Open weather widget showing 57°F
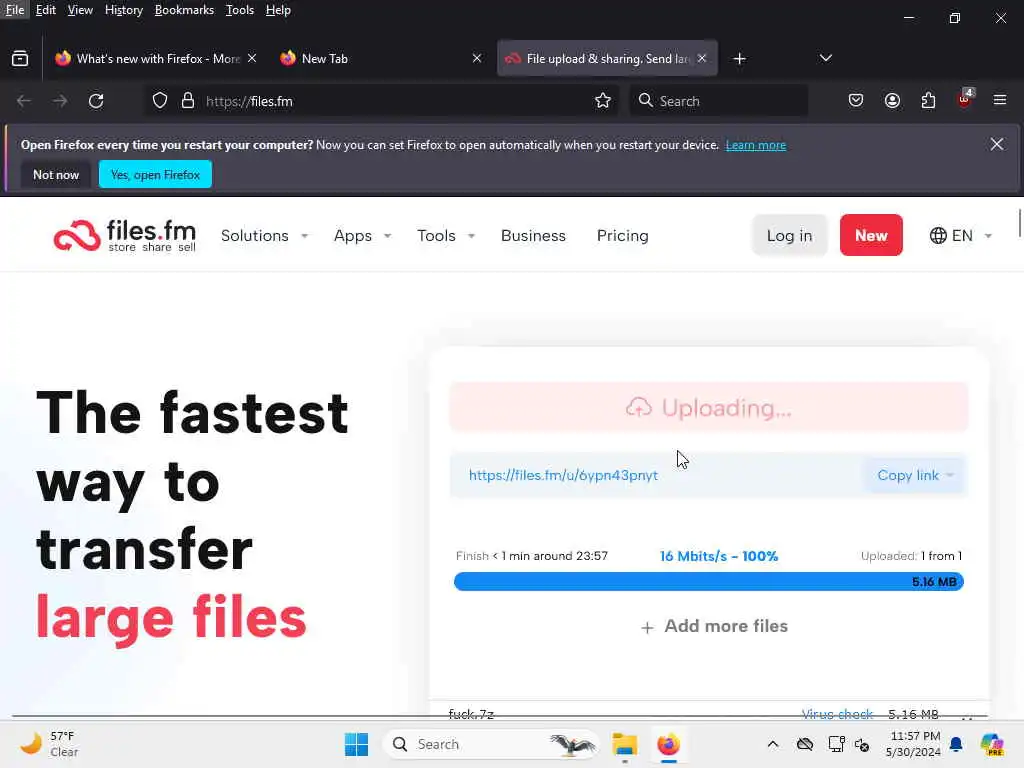The height and width of the screenshot is (768, 1024). coord(49,744)
